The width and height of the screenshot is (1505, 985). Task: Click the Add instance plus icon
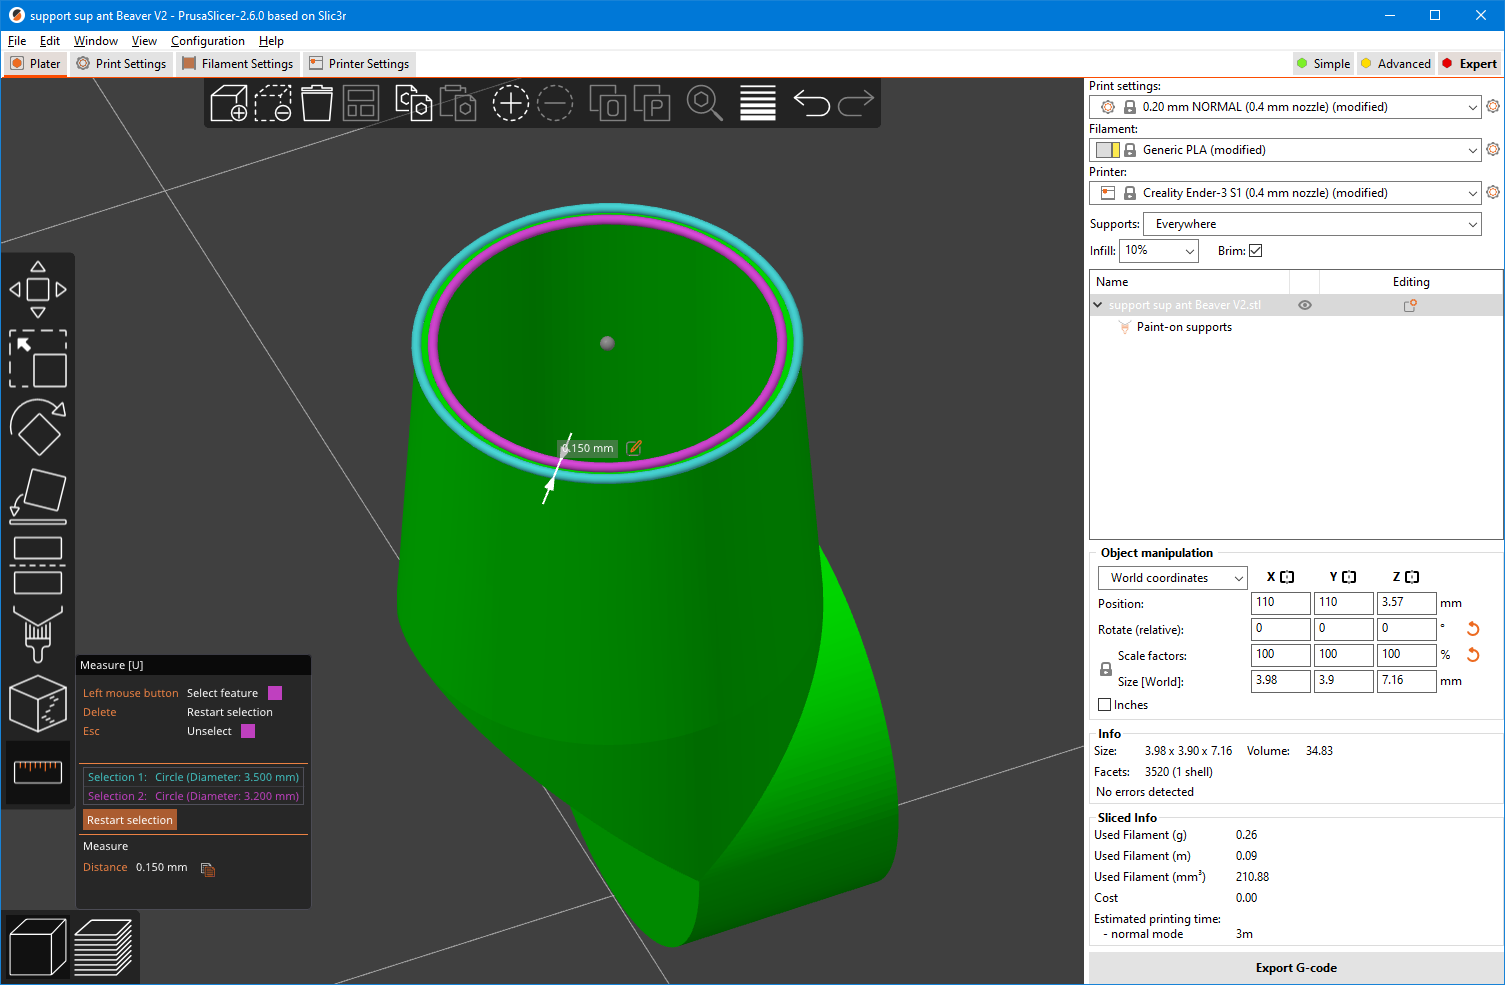(511, 103)
